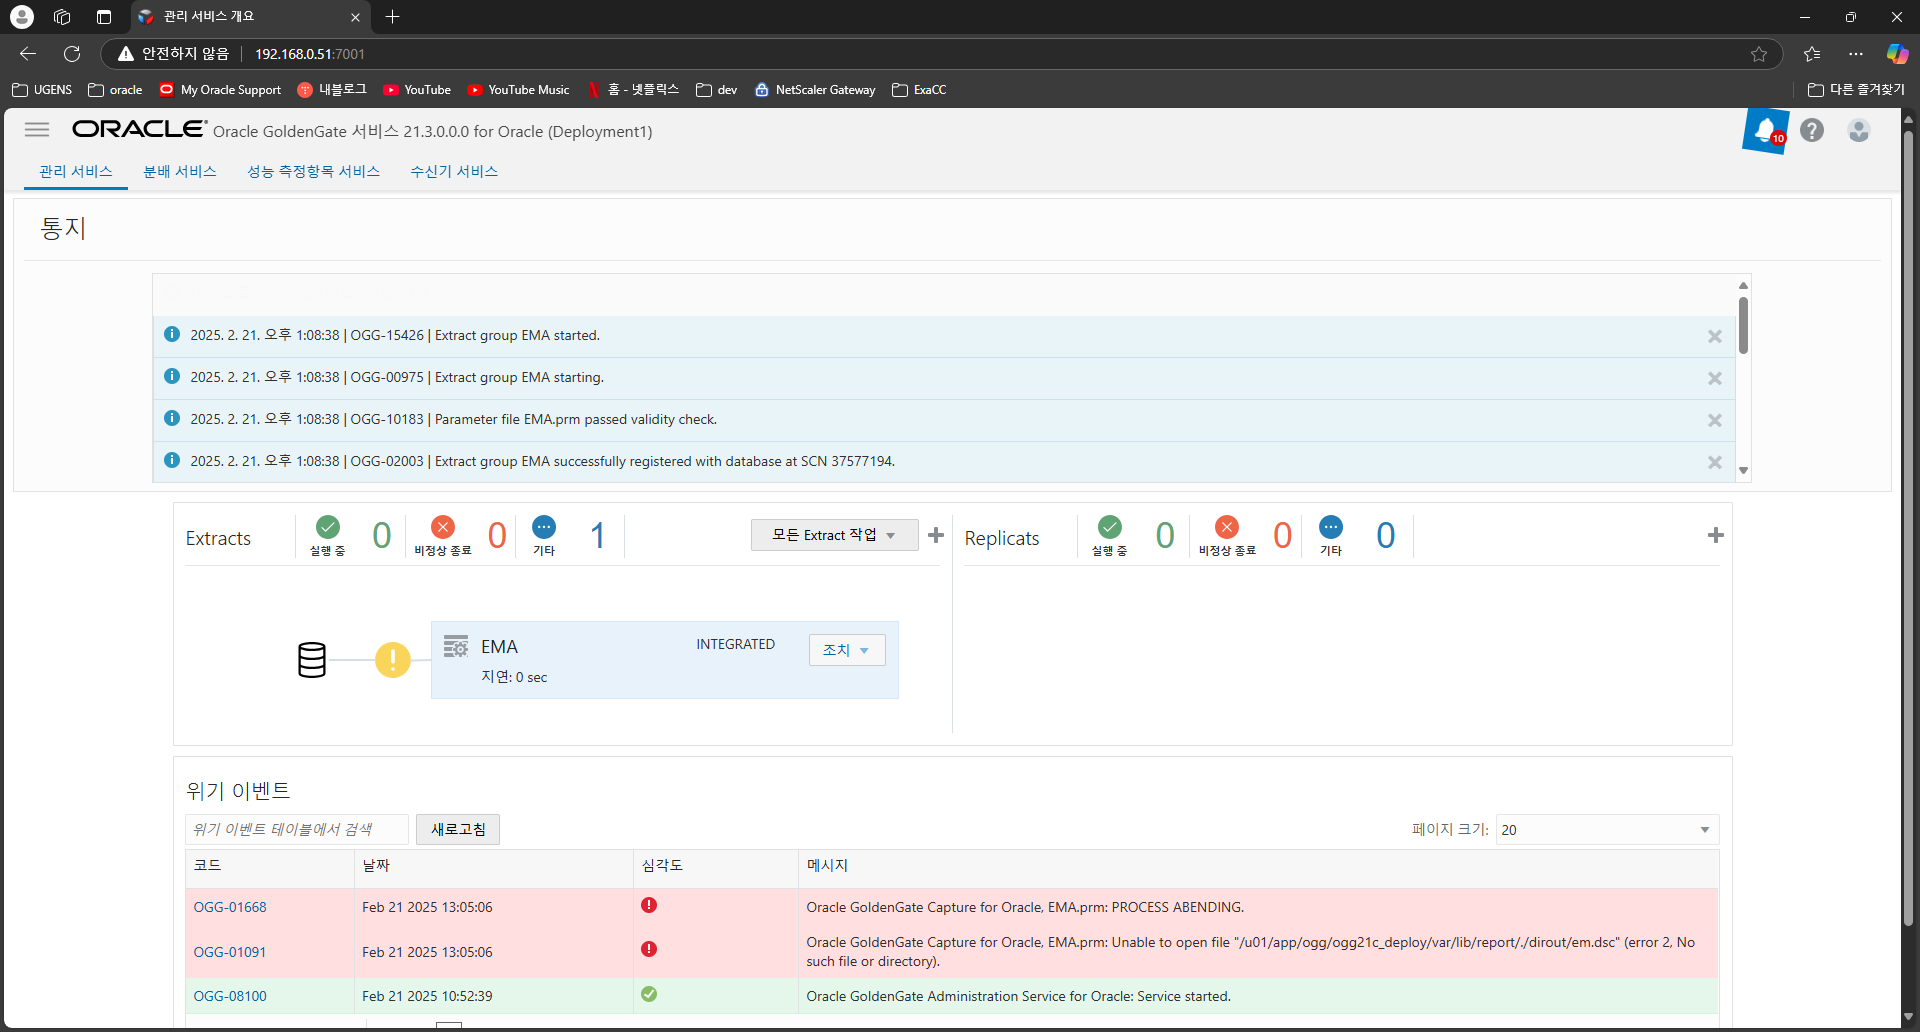Click the notifications scroll down arrow
Image resolution: width=1920 pixels, height=1032 pixels.
[1743, 470]
